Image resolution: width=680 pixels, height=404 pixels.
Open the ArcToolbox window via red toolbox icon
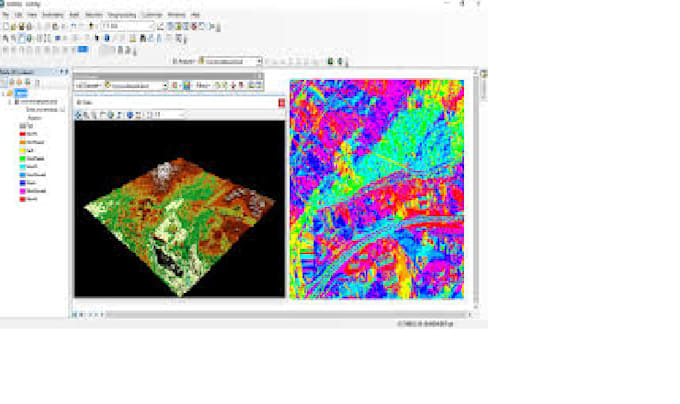pyautogui.click(x=194, y=26)
